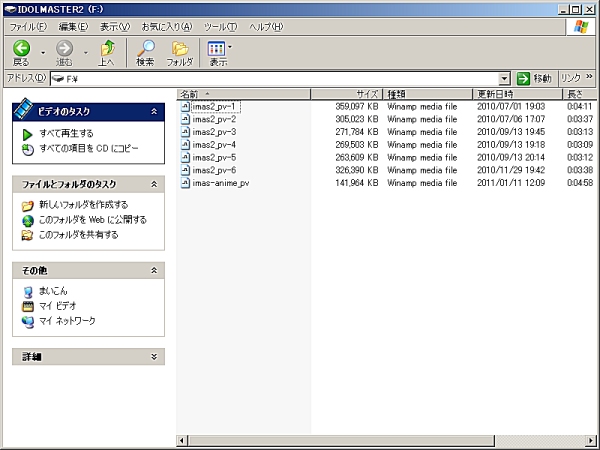Click すべての項目を CD にコピー link
Viewport: 600px width, 450px height.
click(x=89, y=148)
